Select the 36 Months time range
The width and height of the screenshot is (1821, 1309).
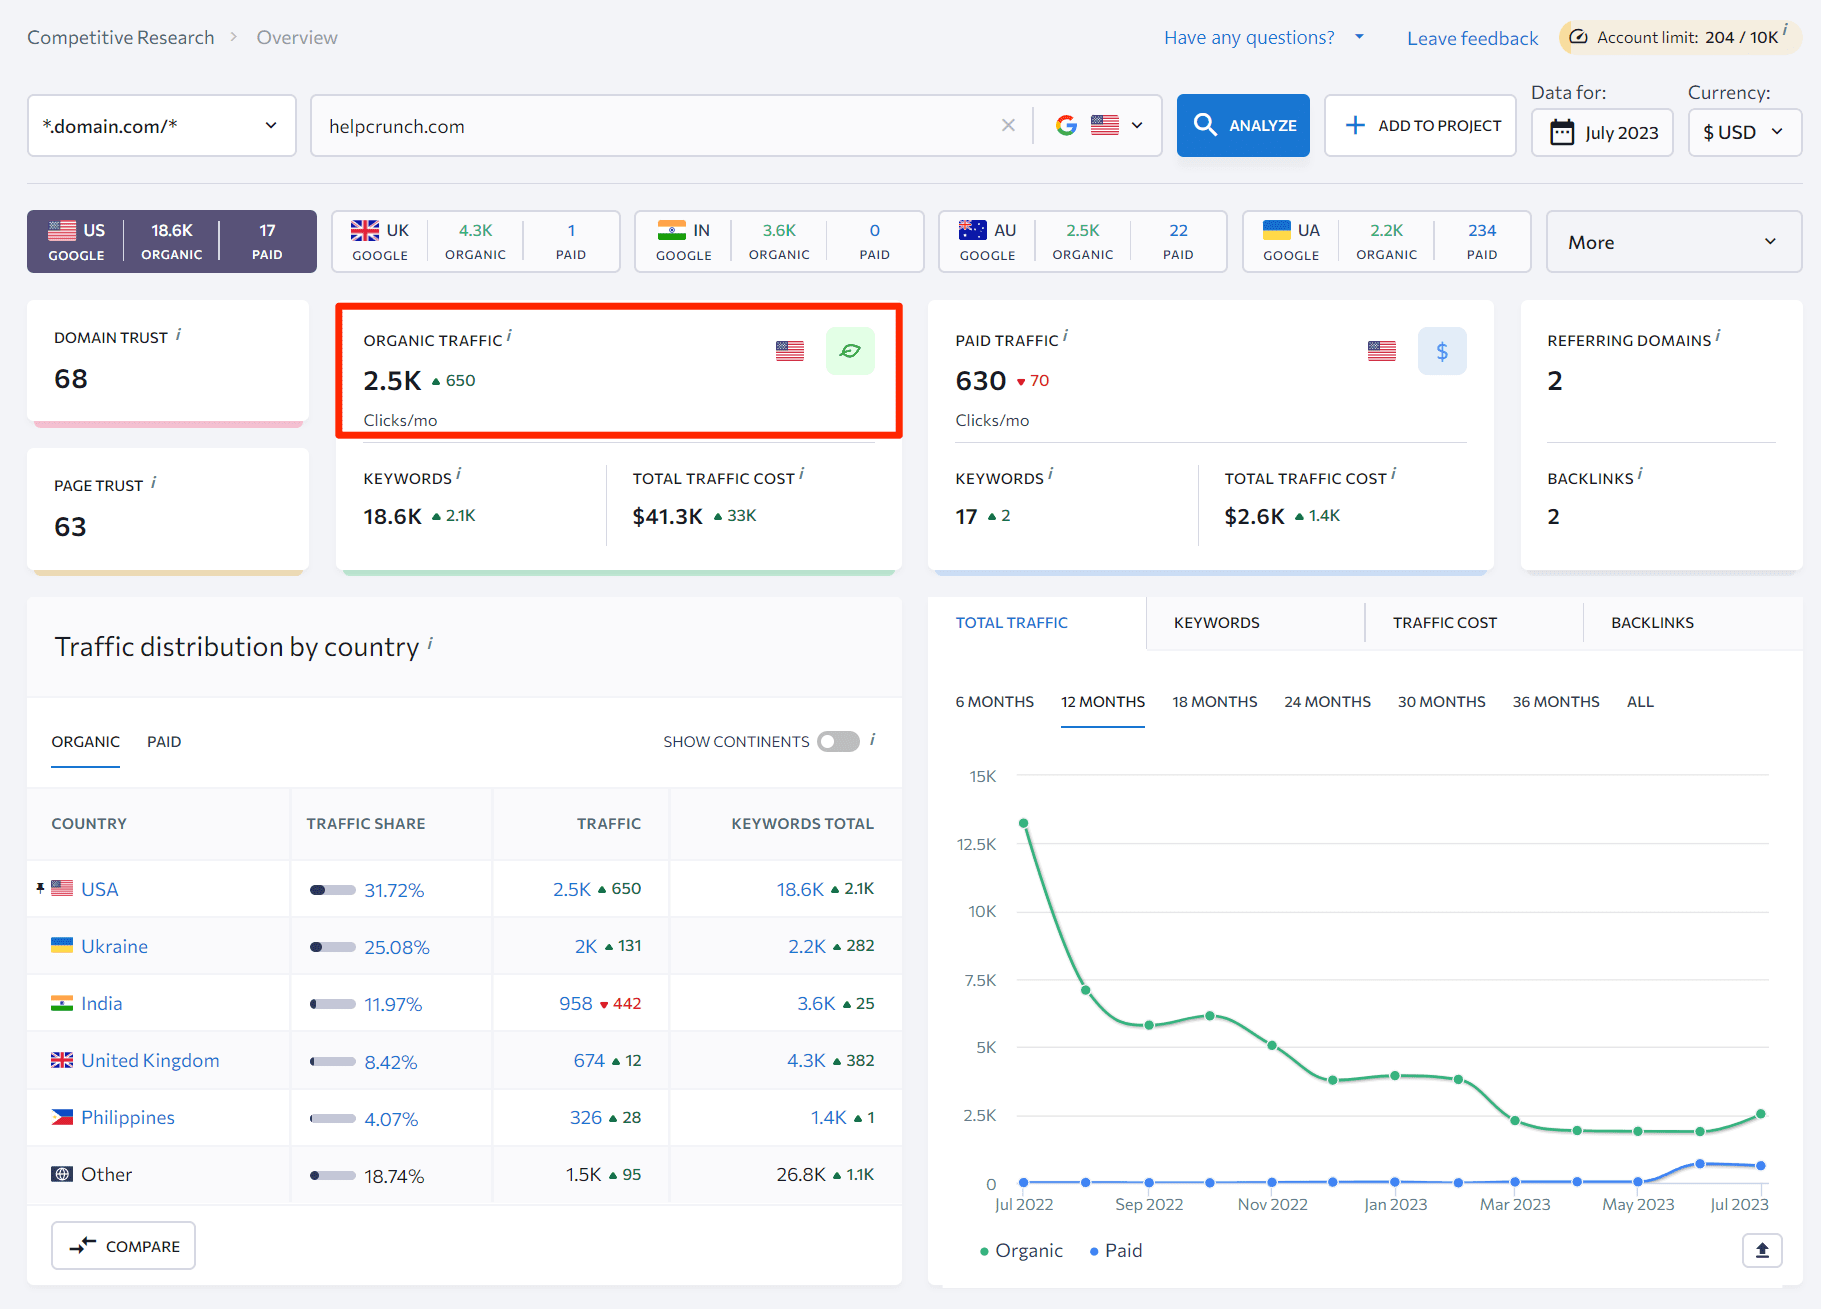coord(1556,702)
